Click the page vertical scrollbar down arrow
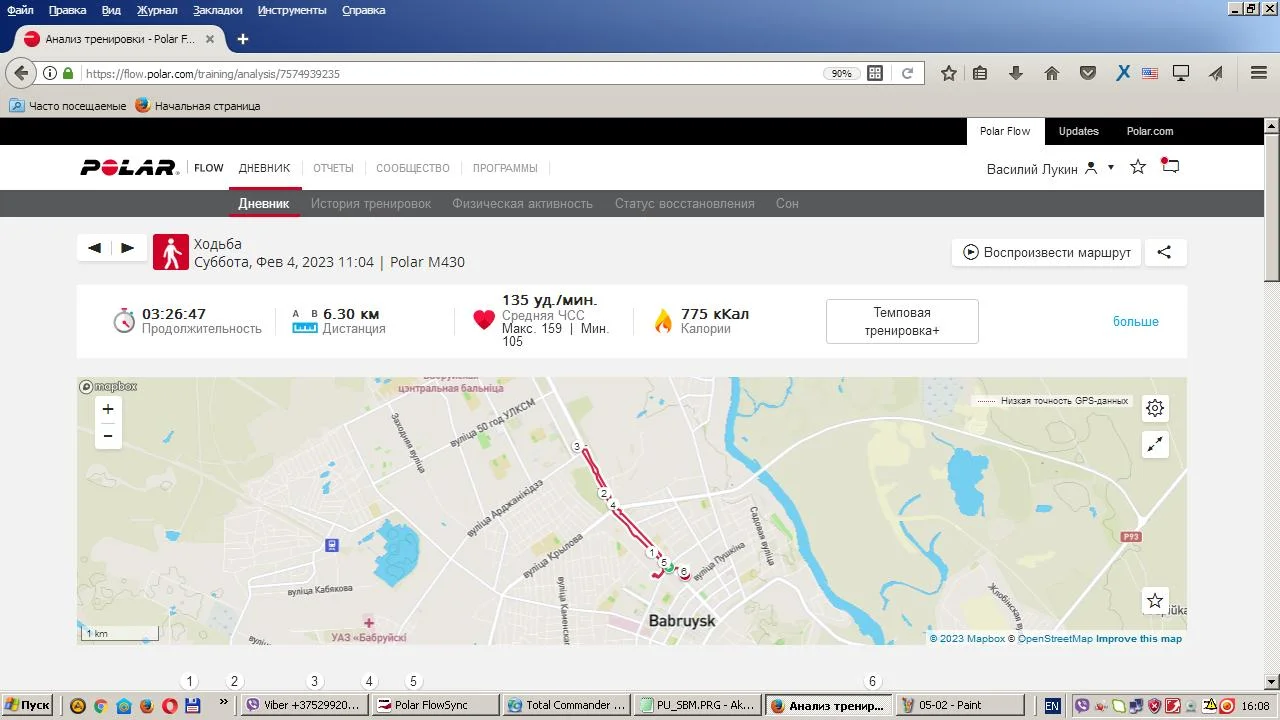 click(1271, 683)
